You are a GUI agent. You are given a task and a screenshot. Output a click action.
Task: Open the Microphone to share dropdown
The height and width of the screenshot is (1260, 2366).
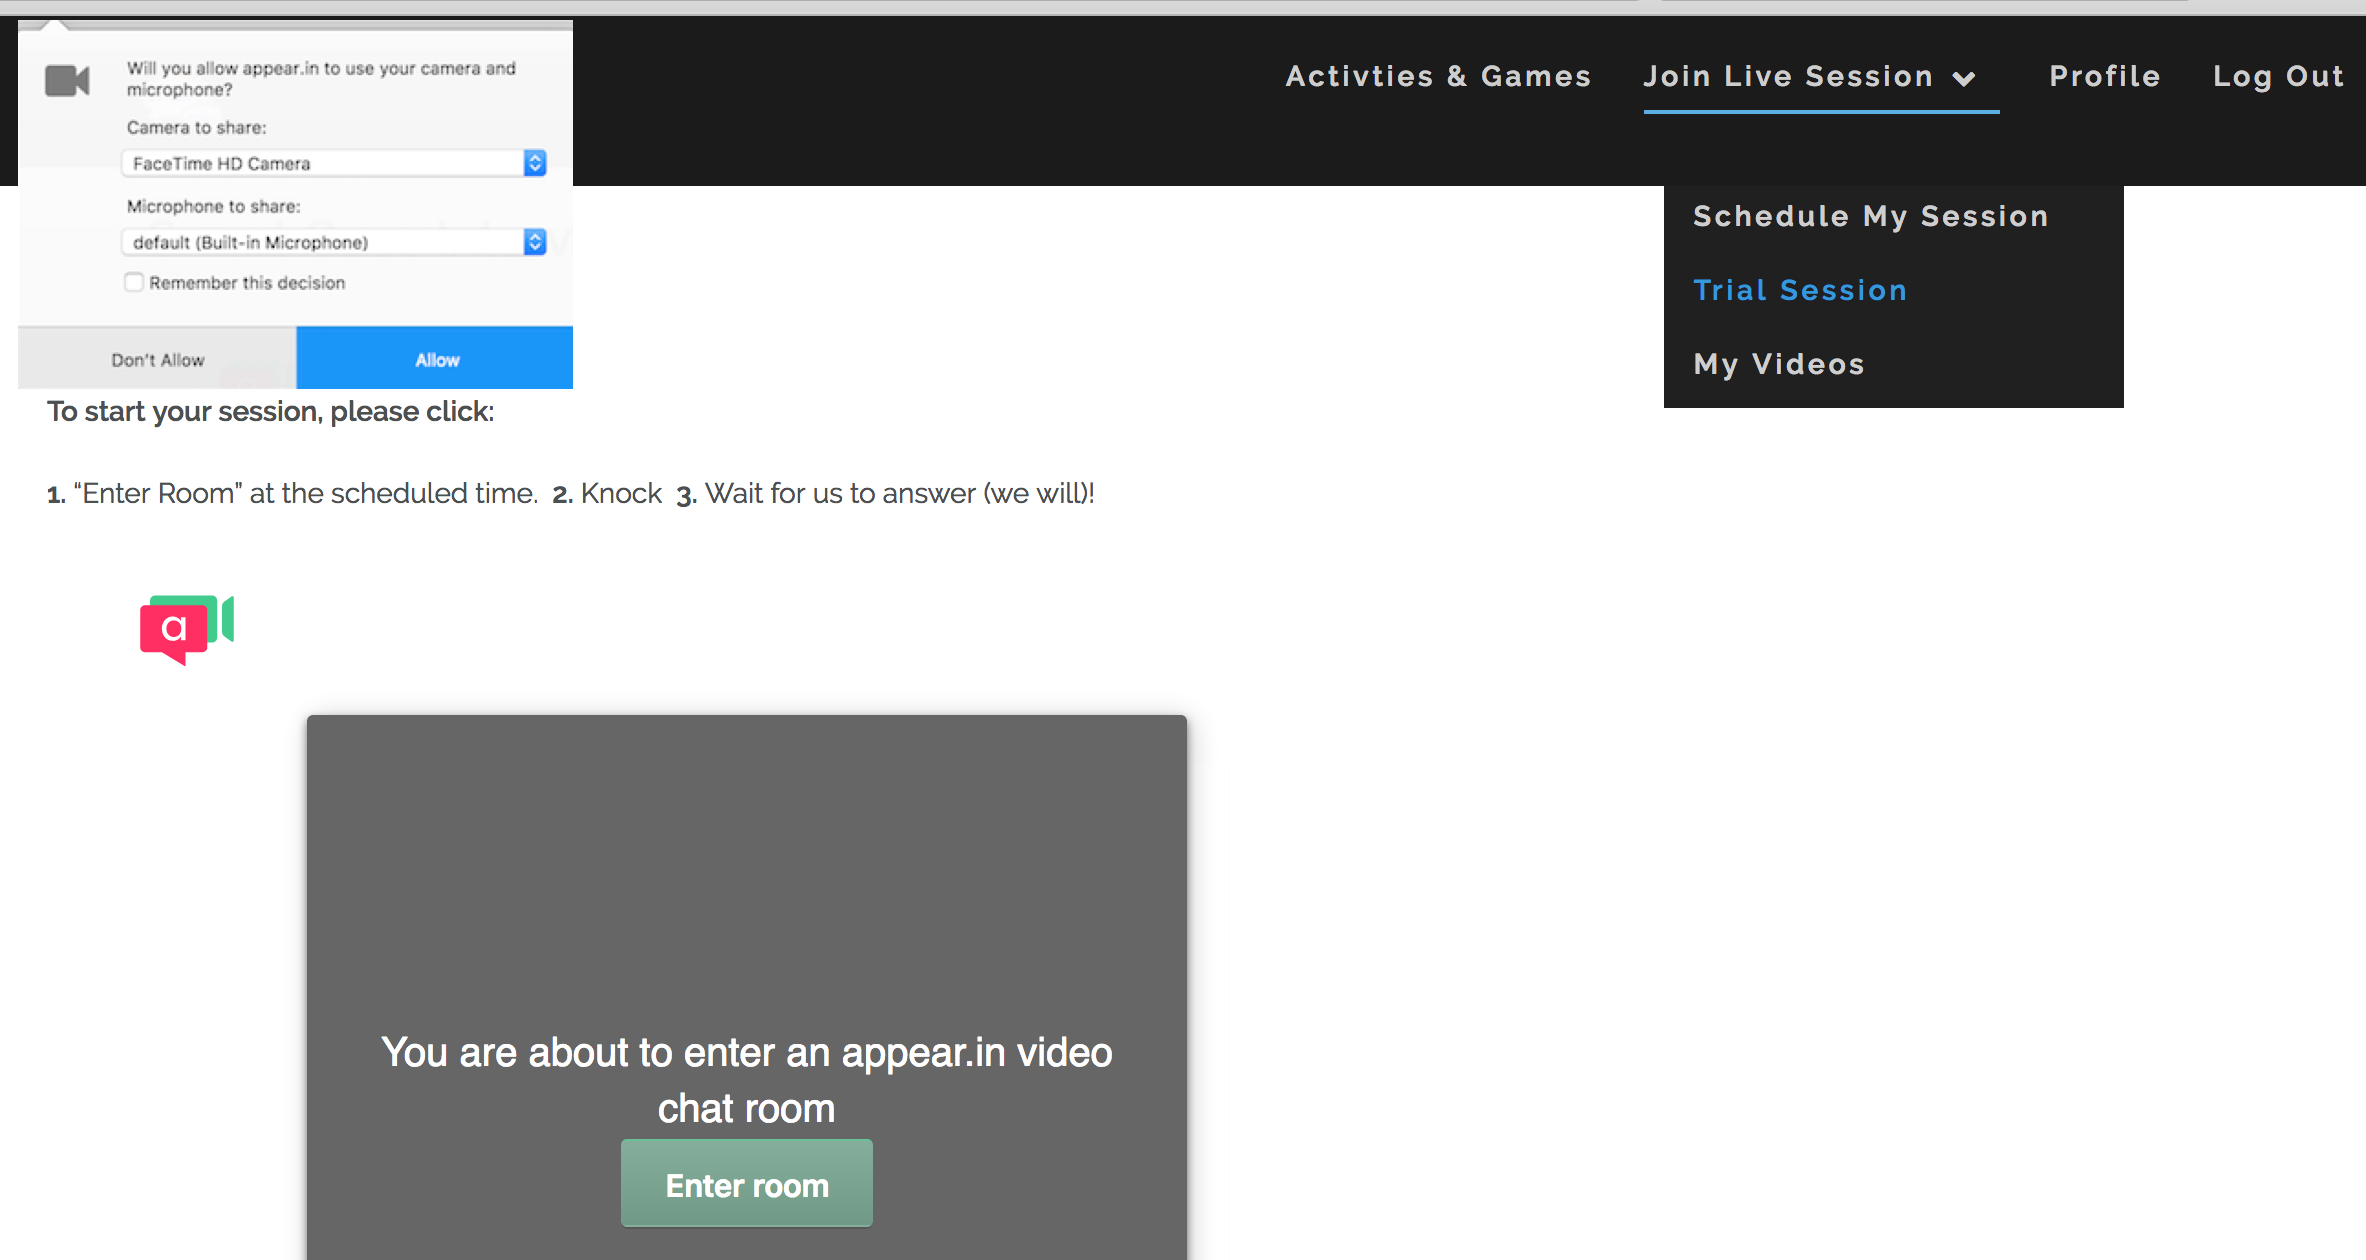coord(334,242)
